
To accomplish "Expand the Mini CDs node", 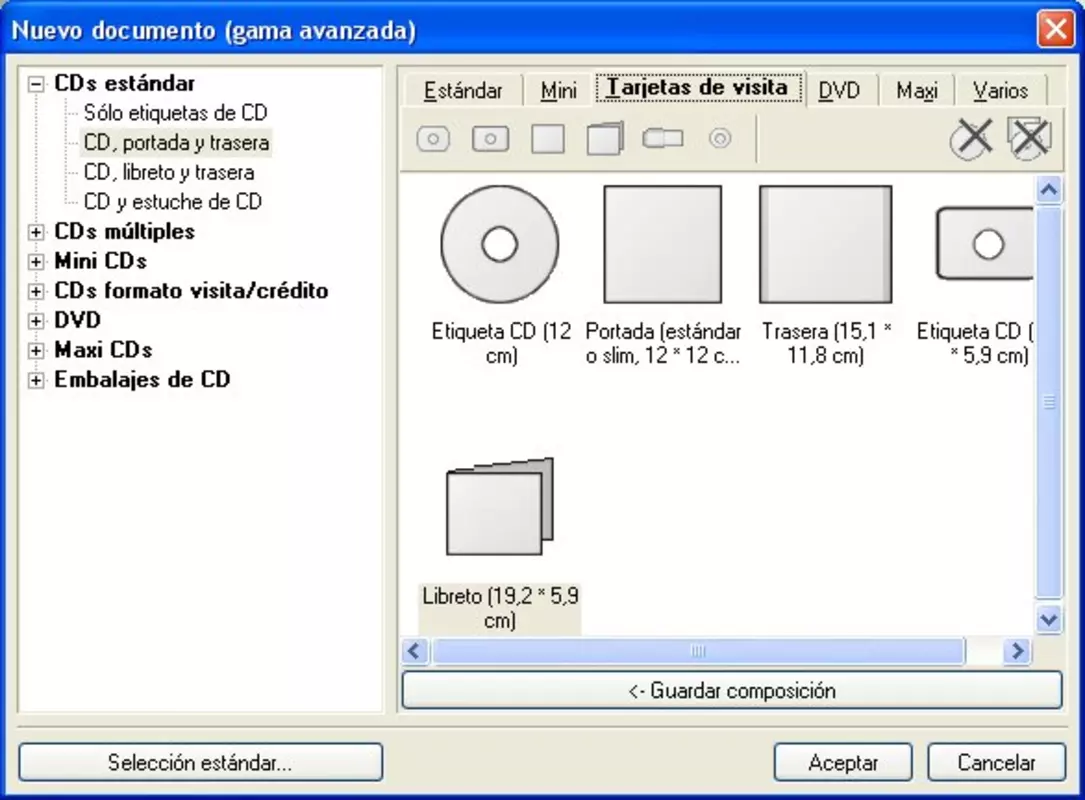I will click(35, 262).
